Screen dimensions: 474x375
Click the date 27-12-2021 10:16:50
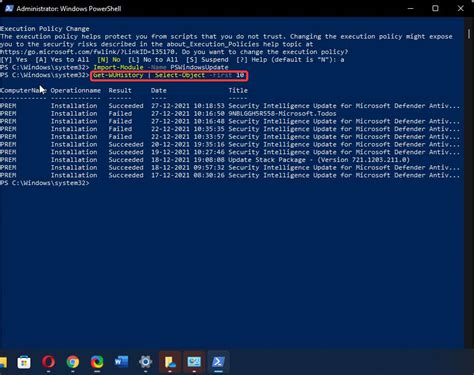188,114
